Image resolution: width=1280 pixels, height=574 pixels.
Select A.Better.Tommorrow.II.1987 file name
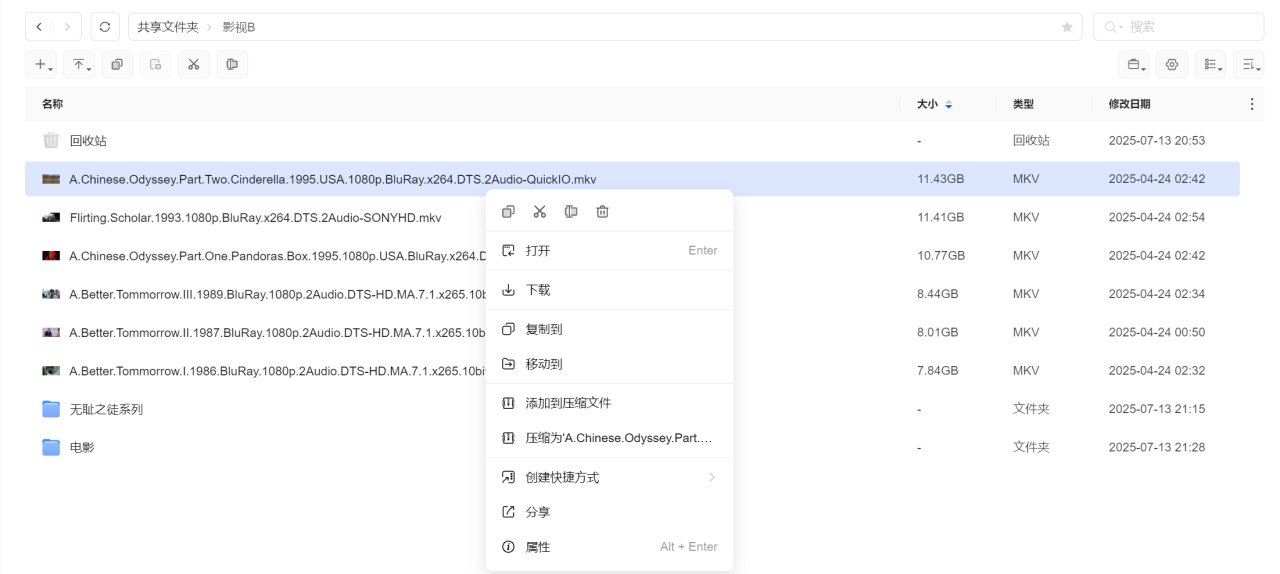coord(277,332)
